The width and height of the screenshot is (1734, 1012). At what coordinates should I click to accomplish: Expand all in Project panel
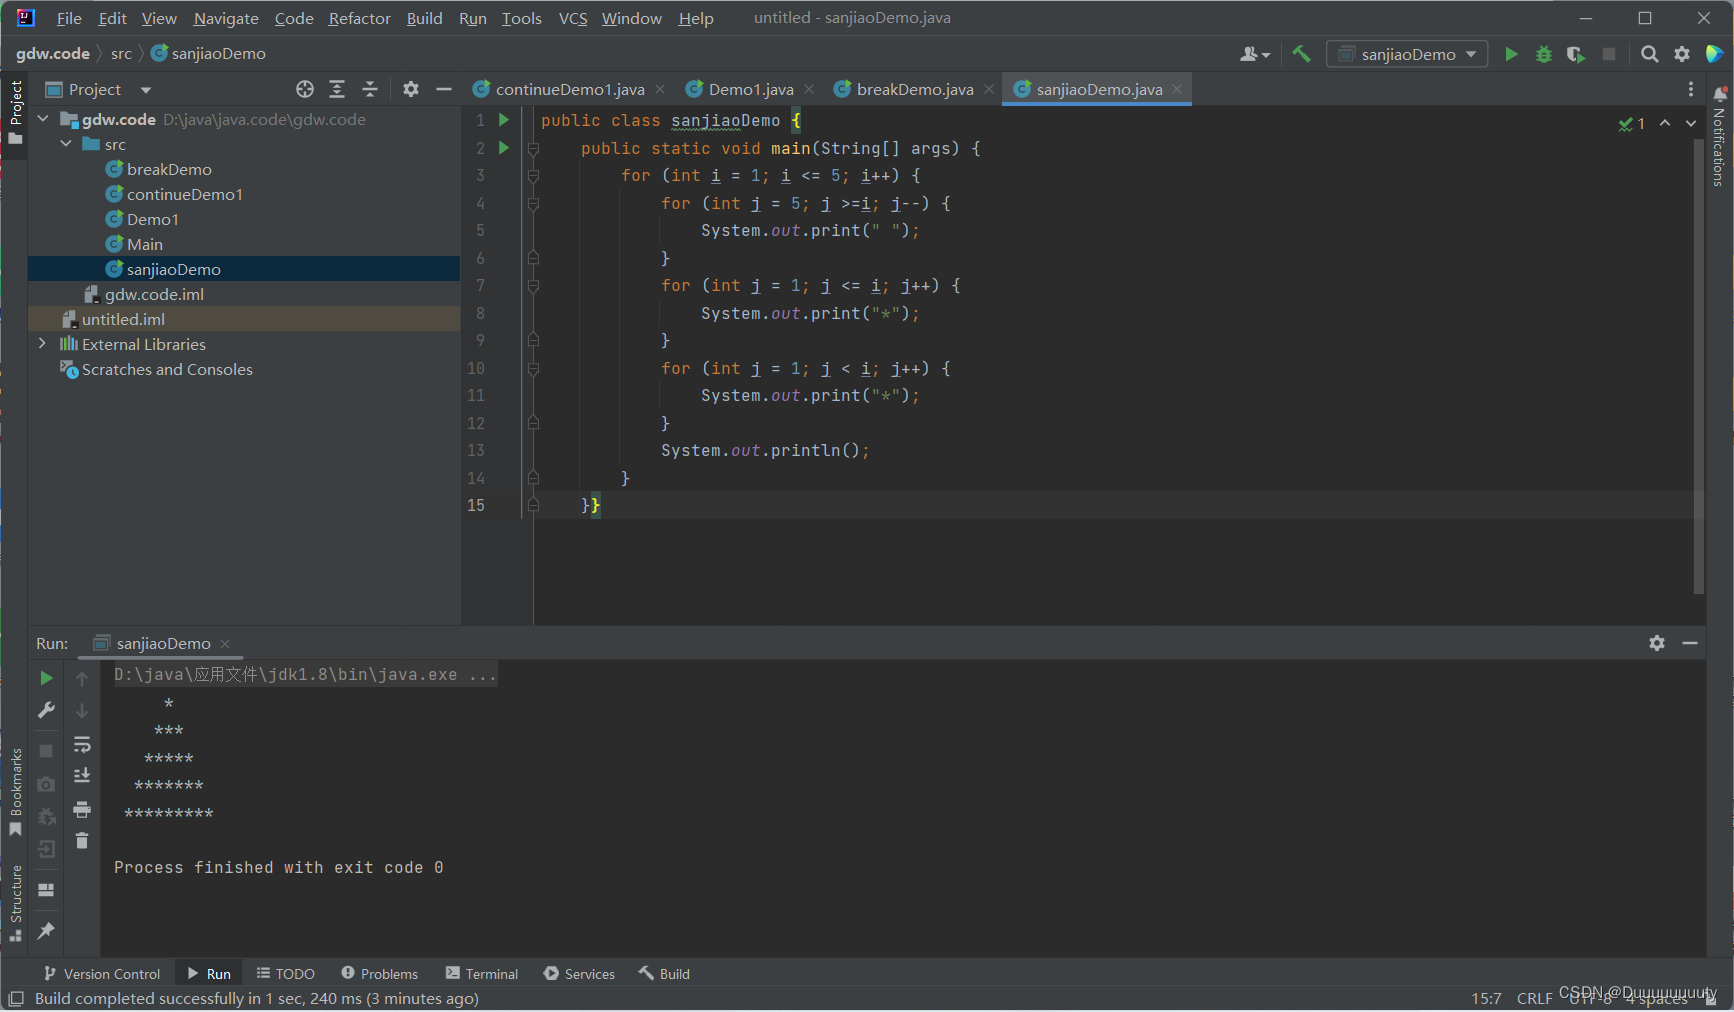[337, 89]
